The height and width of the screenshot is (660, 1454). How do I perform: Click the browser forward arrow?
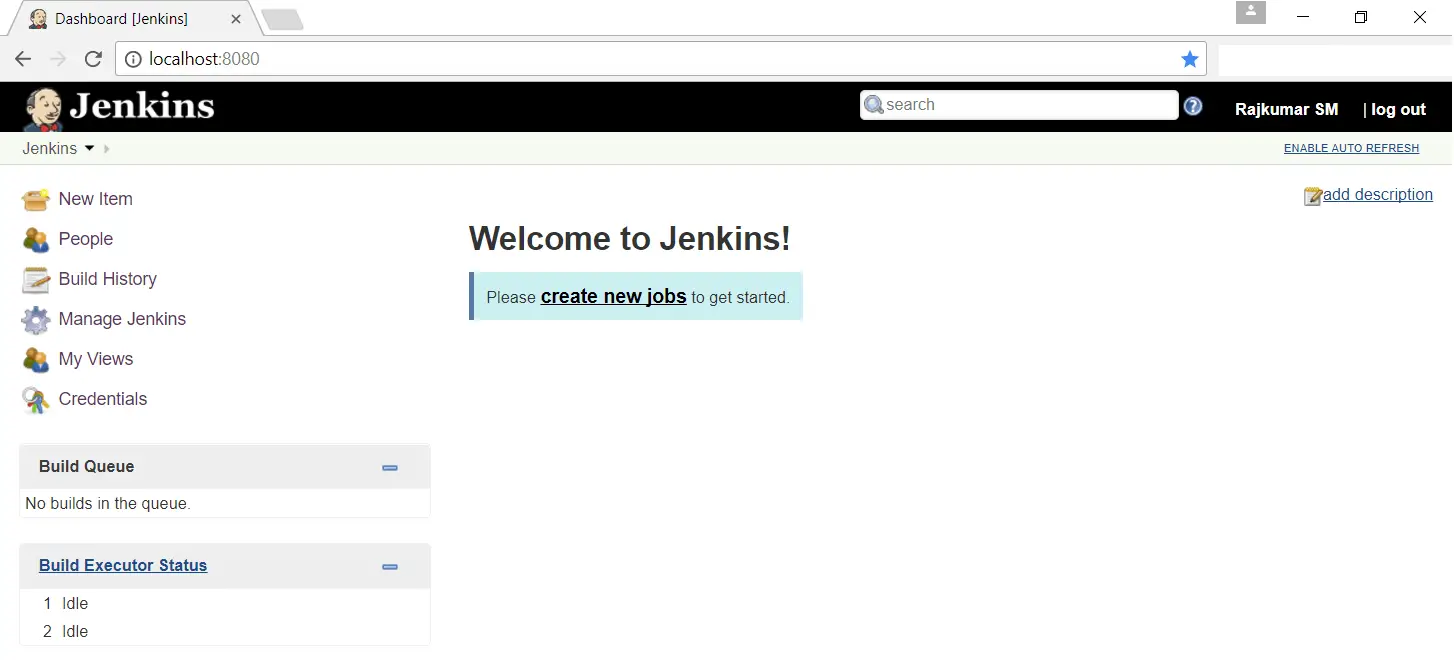[58, 59]
